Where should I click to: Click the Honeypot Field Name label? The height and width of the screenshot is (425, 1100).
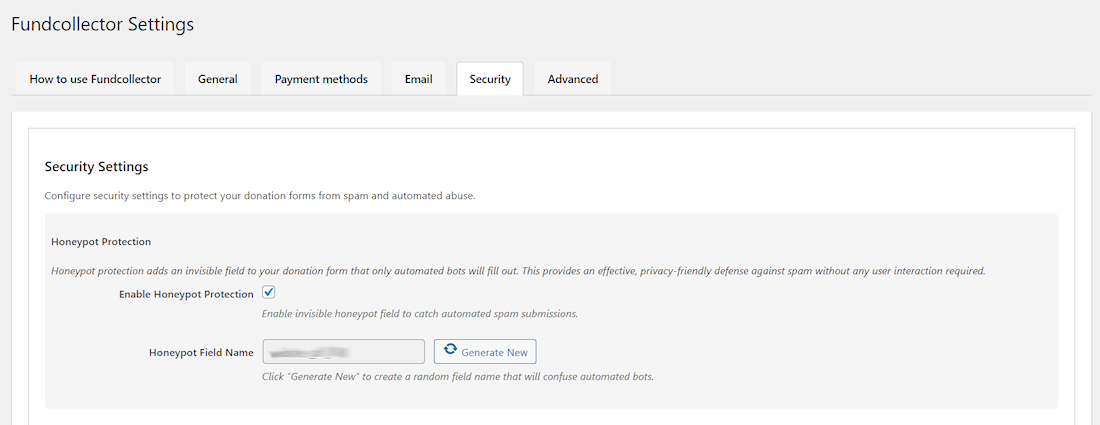[x=201, y=353]
